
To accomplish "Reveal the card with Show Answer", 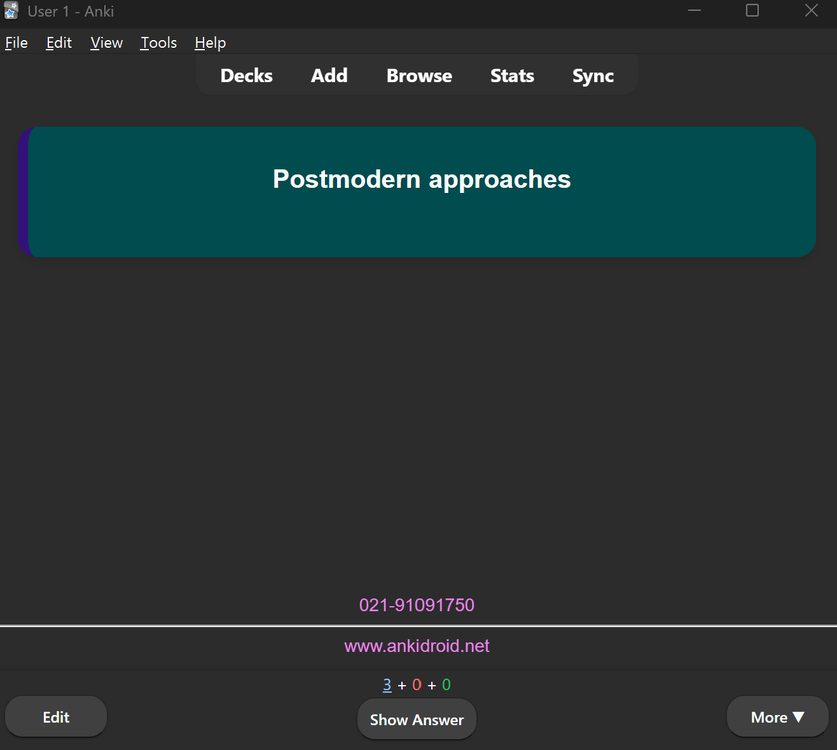I will [417, 719].
